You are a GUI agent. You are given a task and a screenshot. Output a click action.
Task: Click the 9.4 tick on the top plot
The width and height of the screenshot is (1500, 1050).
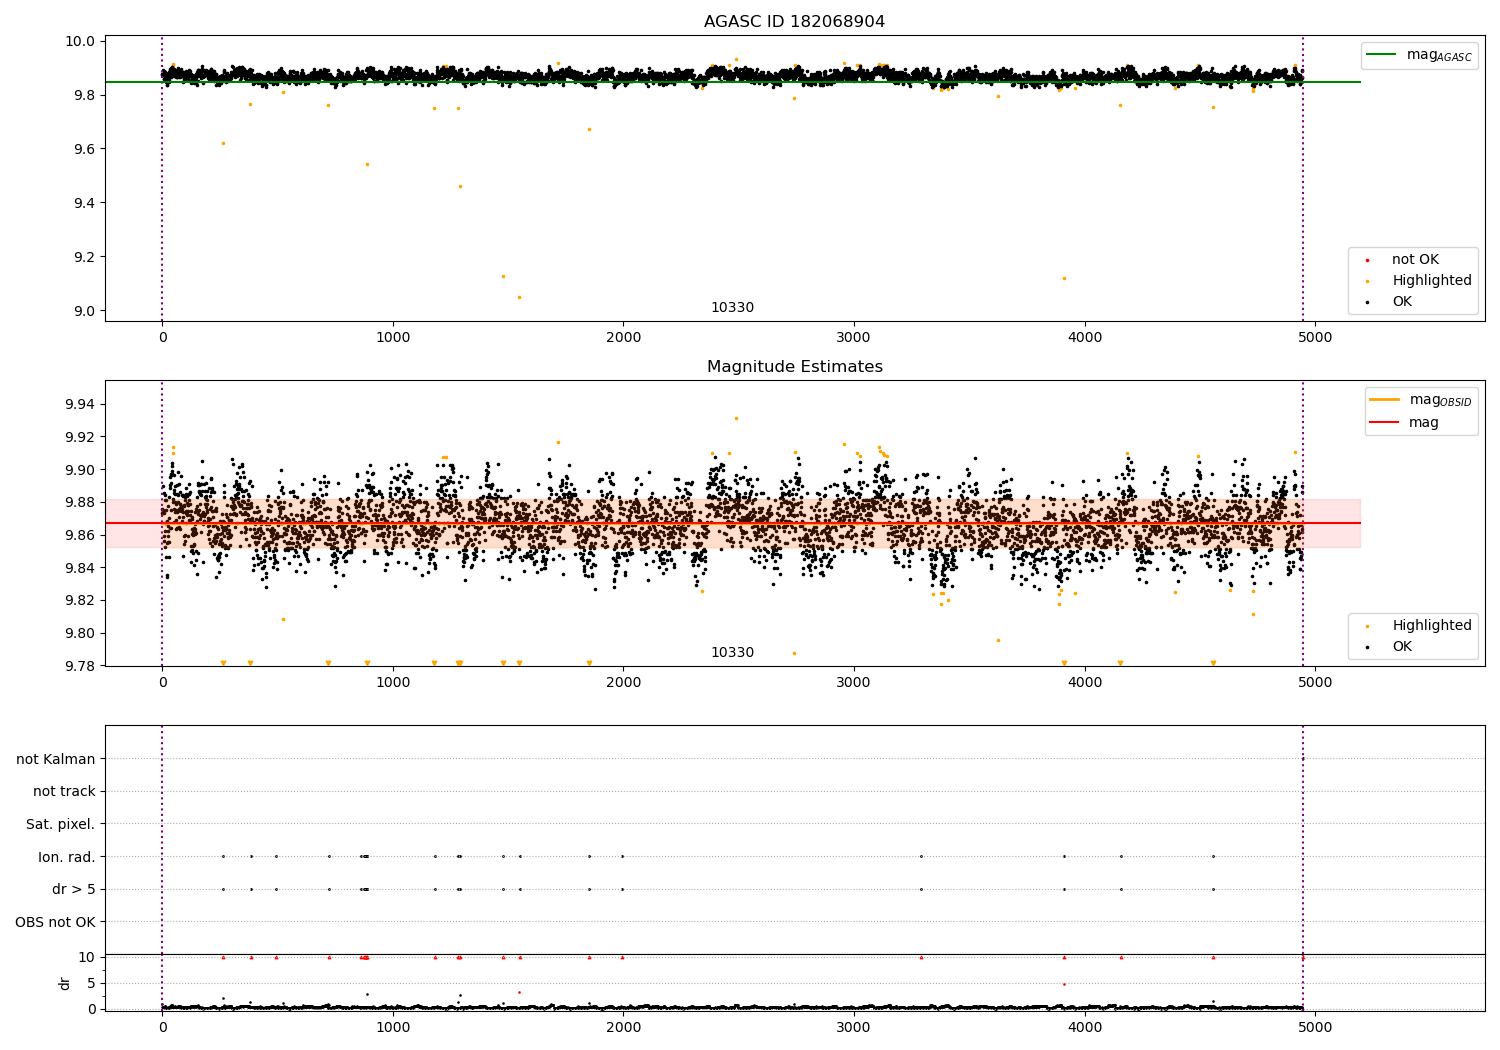tap(85, 203)
